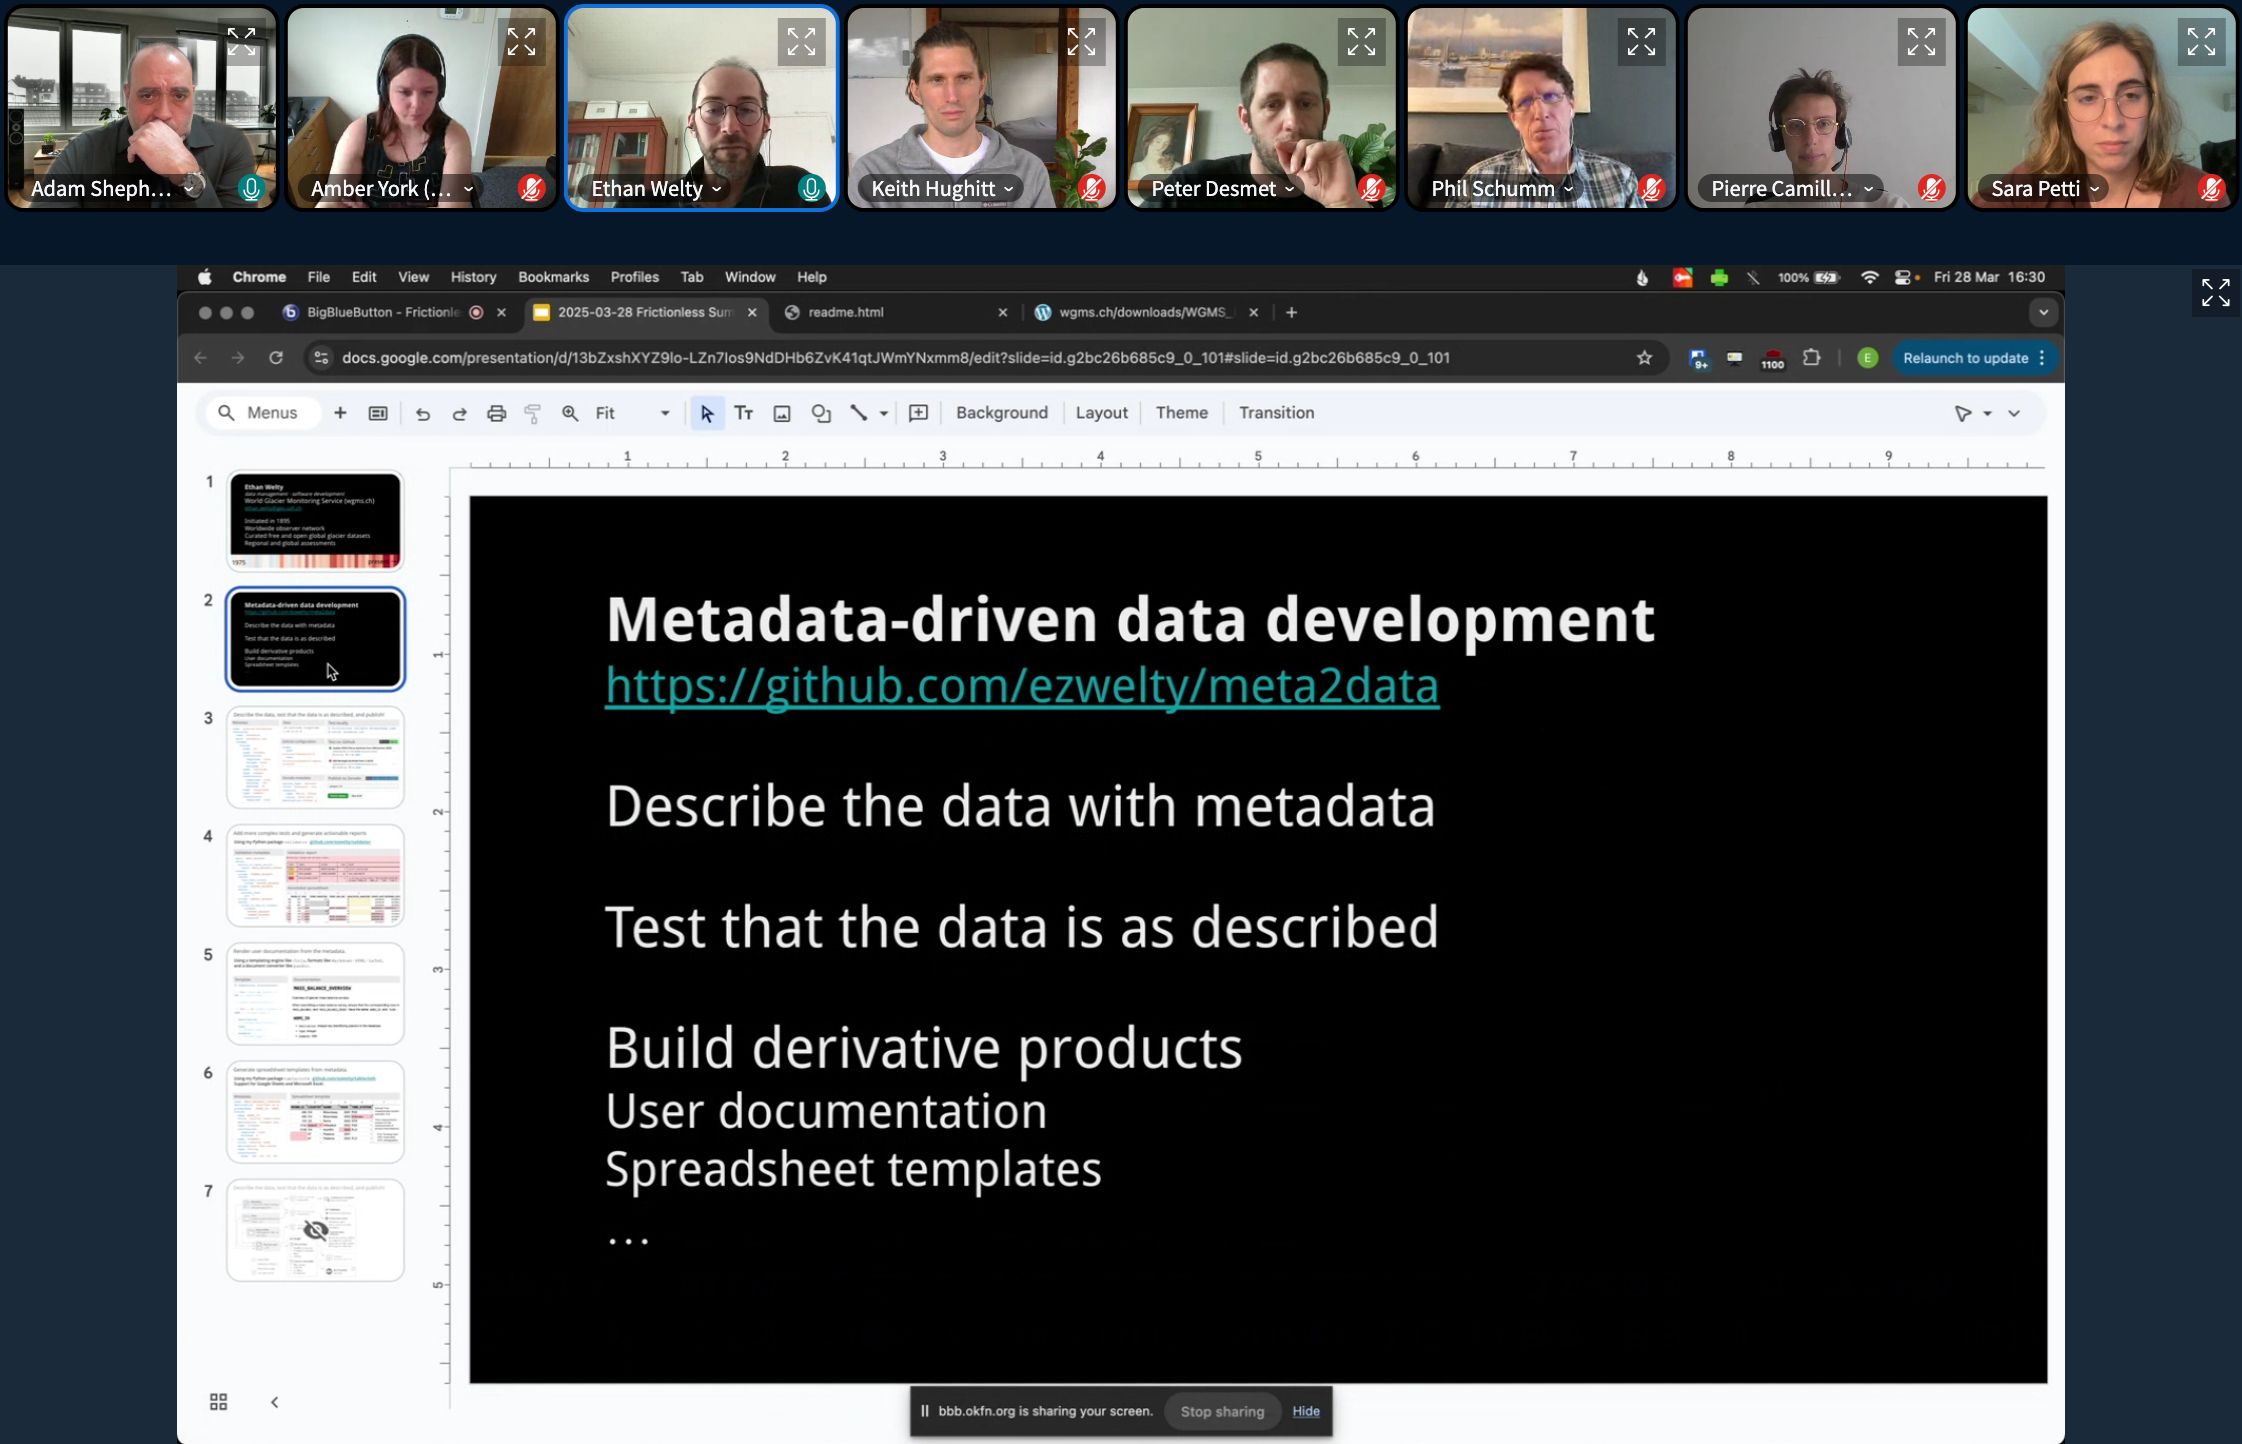
Task: Click the print icon in Slides toolbar
Action: click(x=496, y=413)
